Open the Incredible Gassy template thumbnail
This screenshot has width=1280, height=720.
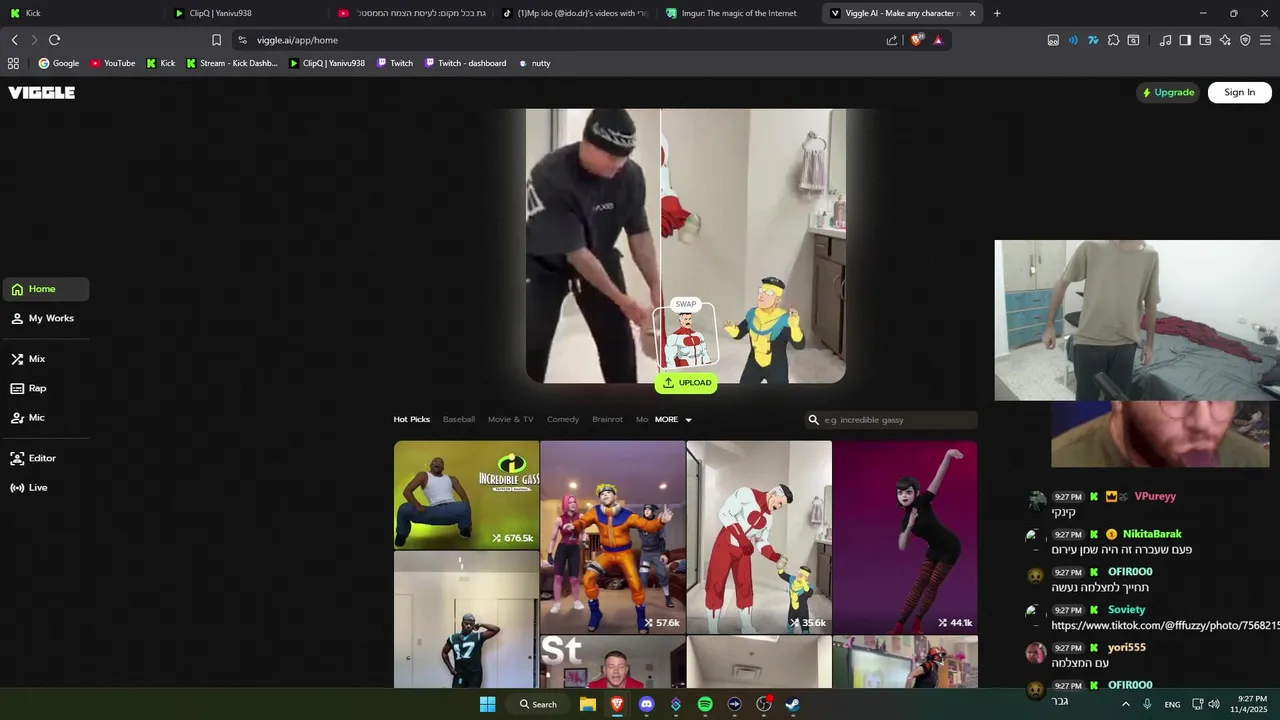(x=466, y=495)
